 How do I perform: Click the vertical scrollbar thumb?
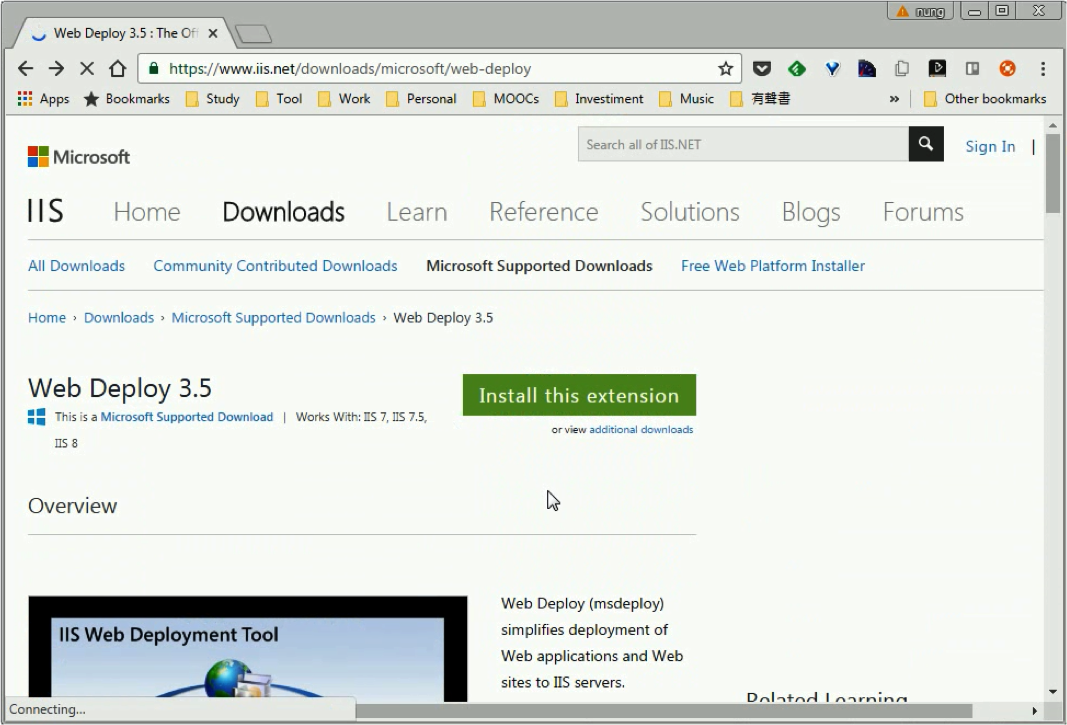pyautogui.click(x=1053, y=173)
